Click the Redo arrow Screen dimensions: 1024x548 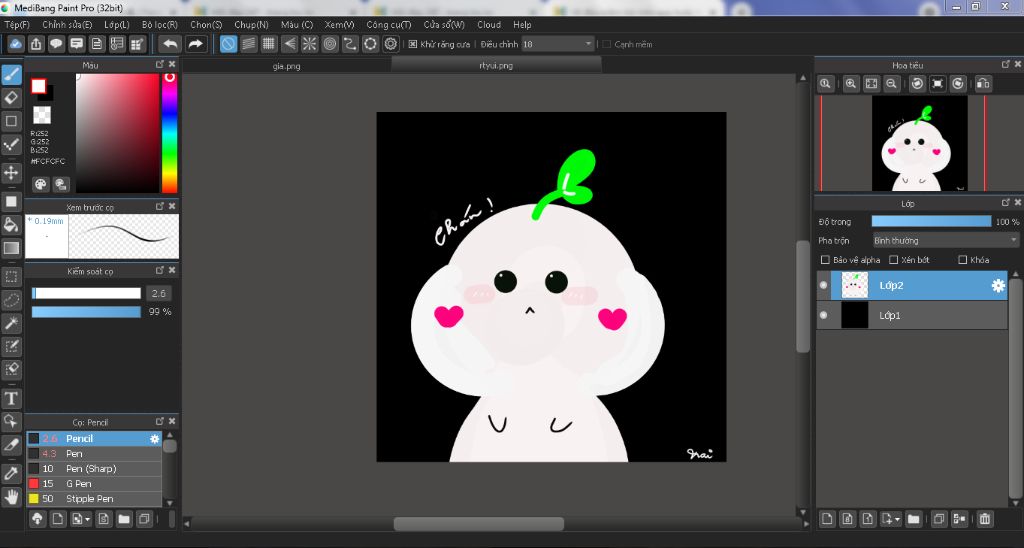pos(195,44)
